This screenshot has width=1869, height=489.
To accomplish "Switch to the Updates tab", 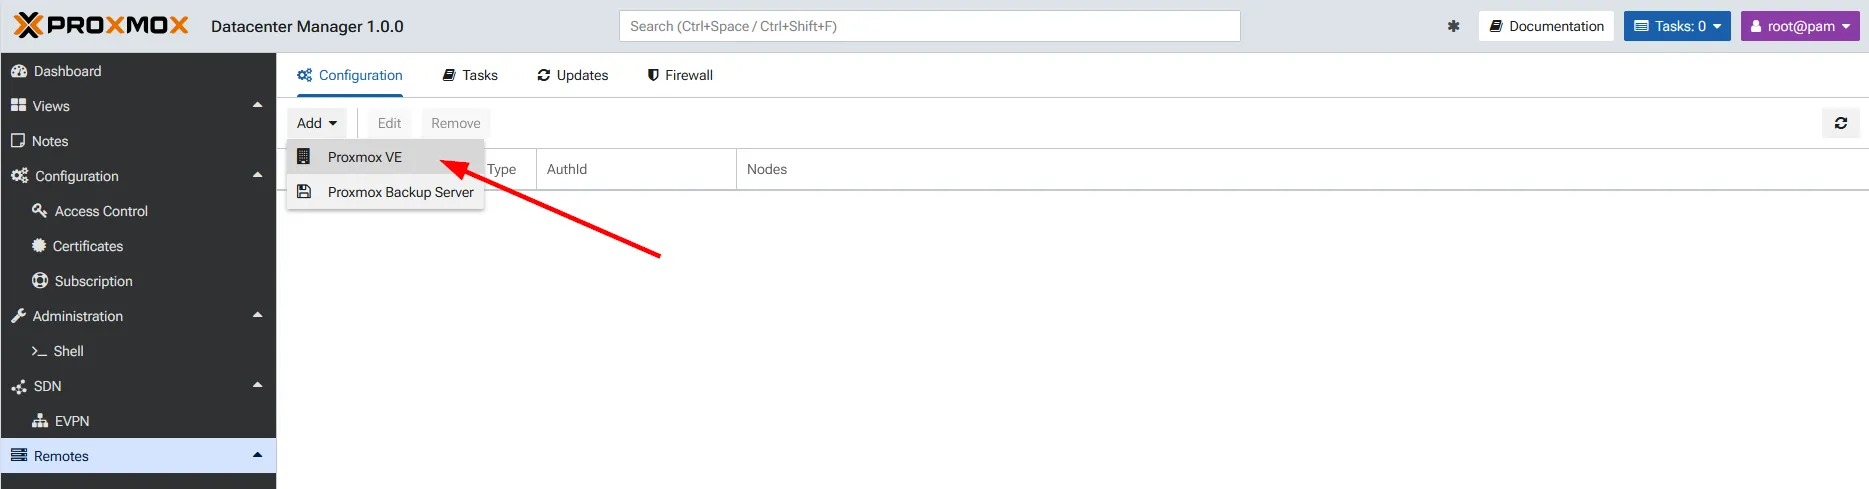I will [x=573, y=75].
